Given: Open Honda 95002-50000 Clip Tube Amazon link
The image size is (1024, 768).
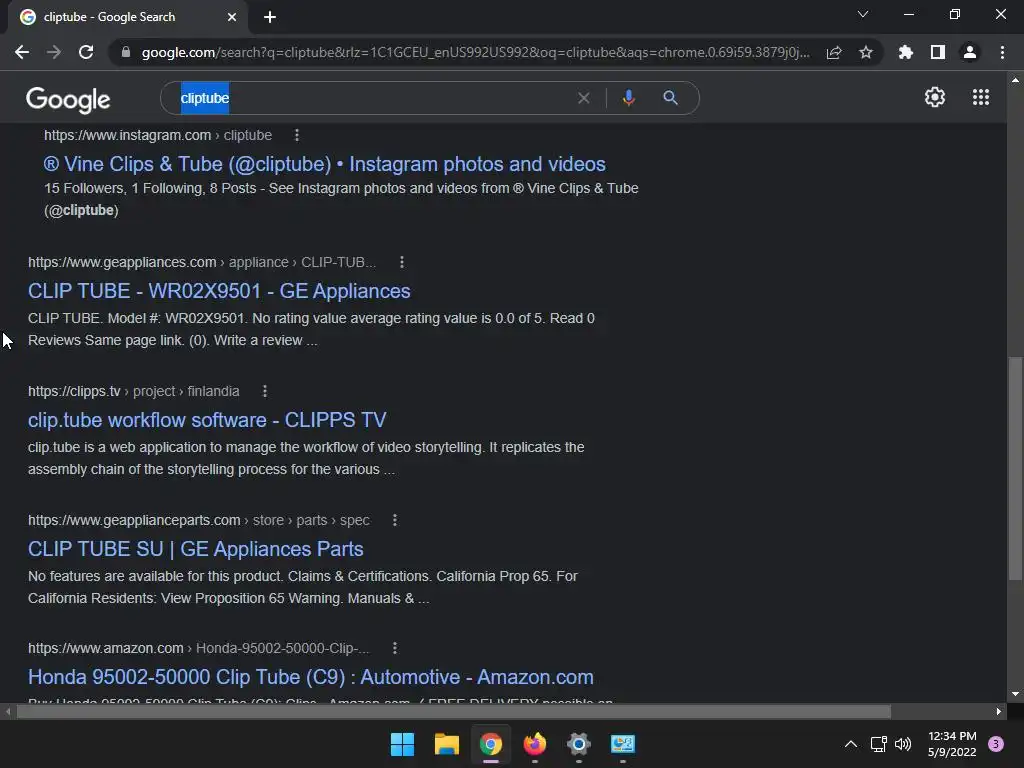Looking at the screenshot, I should pyautogui.click(x=311, y=677).
